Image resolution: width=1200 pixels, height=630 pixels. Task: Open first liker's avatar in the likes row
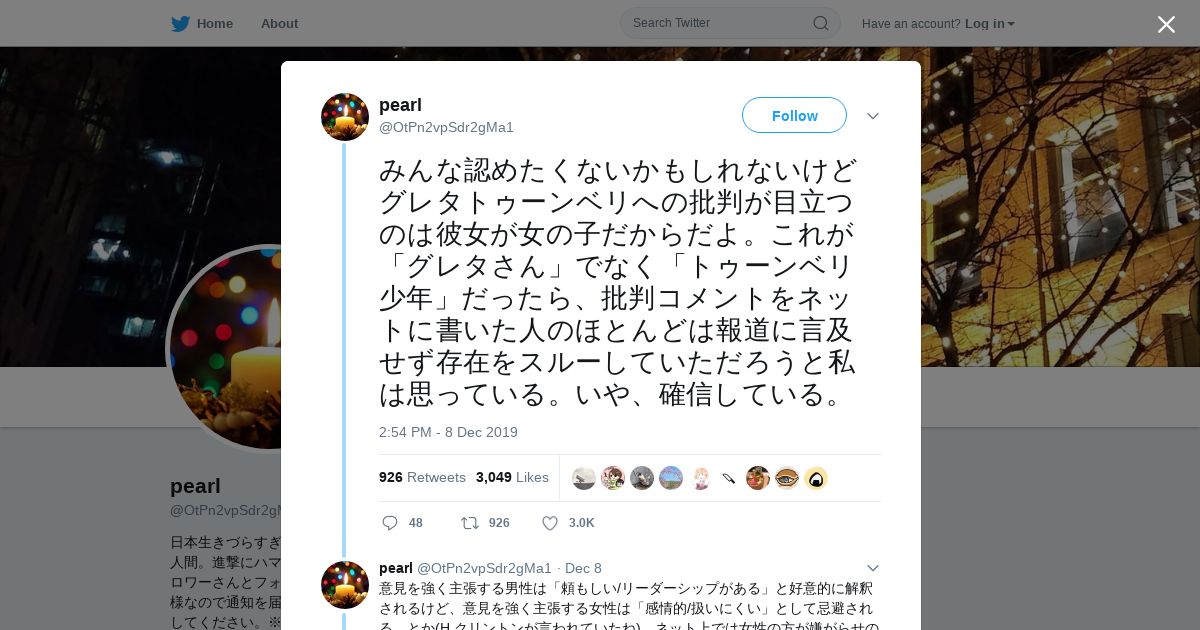(584, 478)
